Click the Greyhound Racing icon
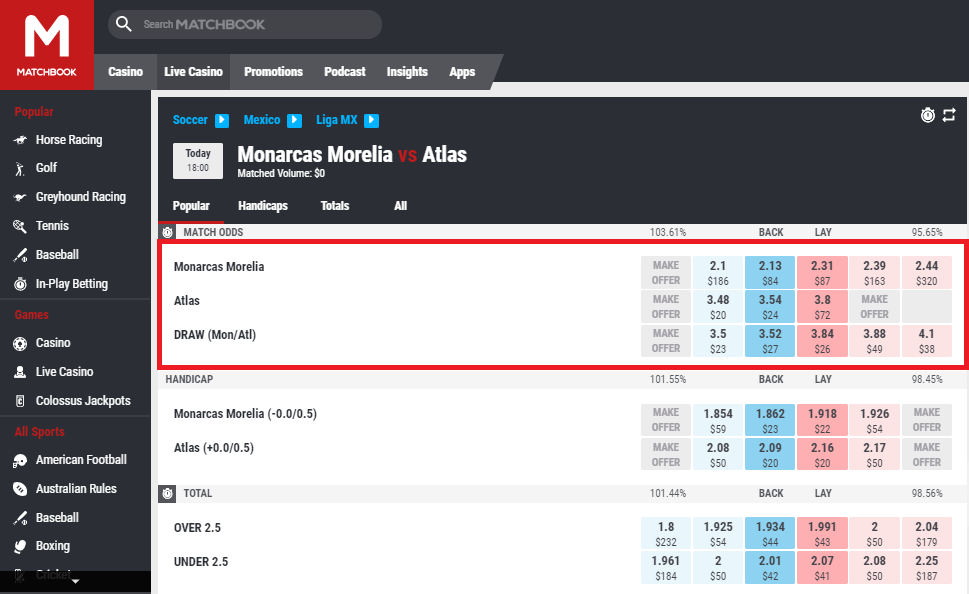The image size is (969, 594). tap(20, 197)
